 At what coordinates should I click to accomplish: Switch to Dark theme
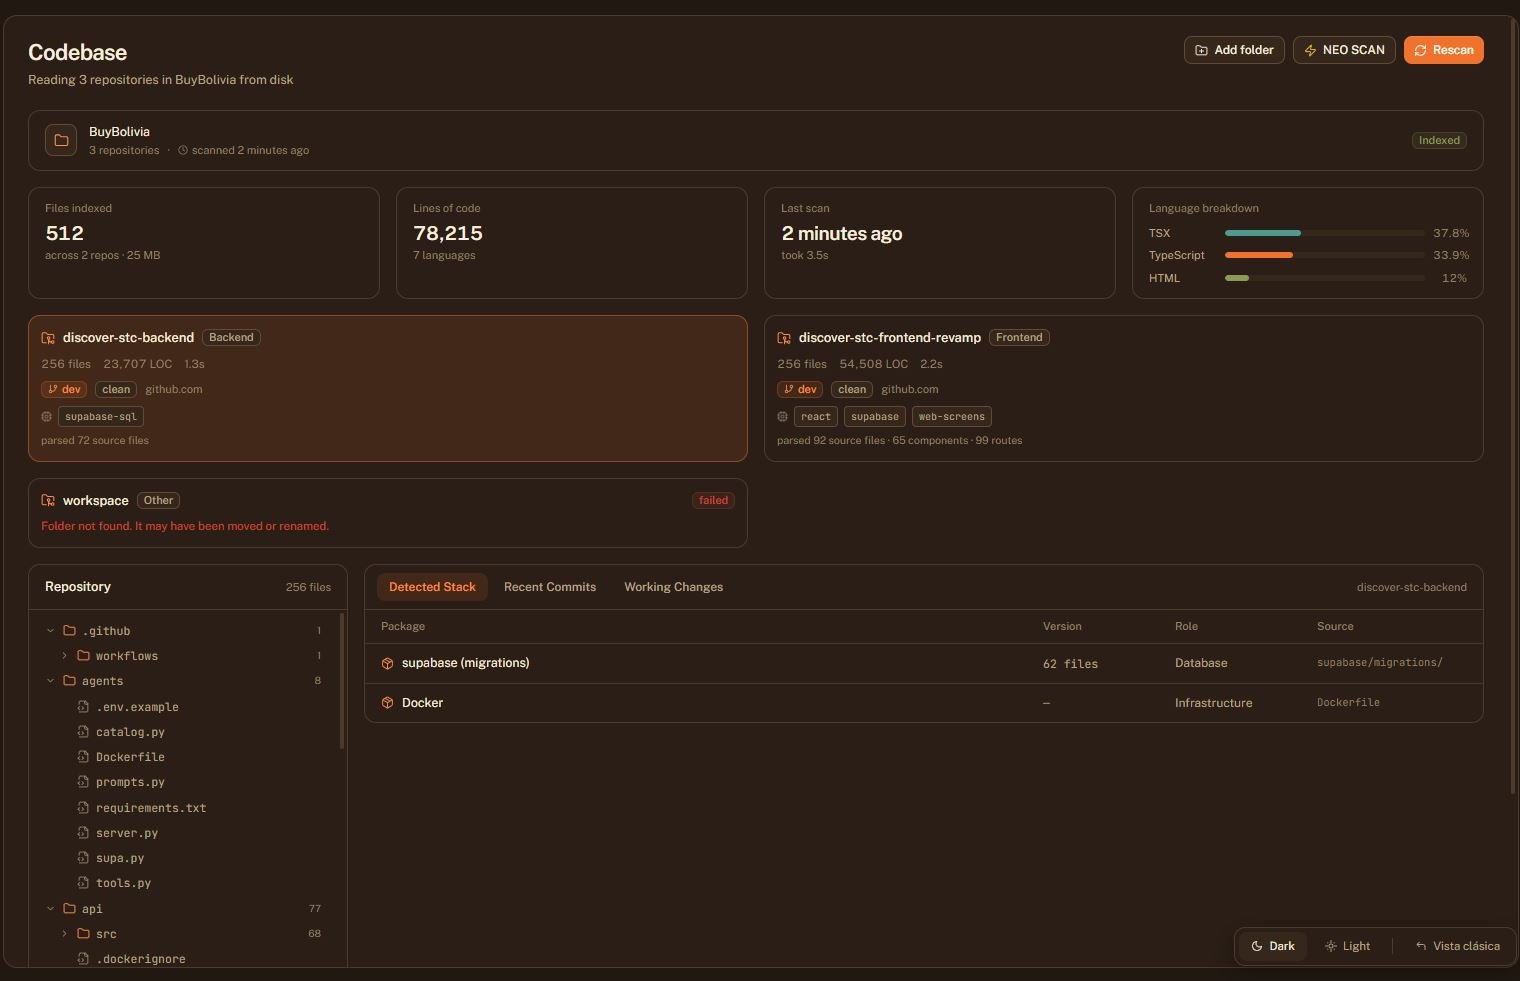[1273, 946]
